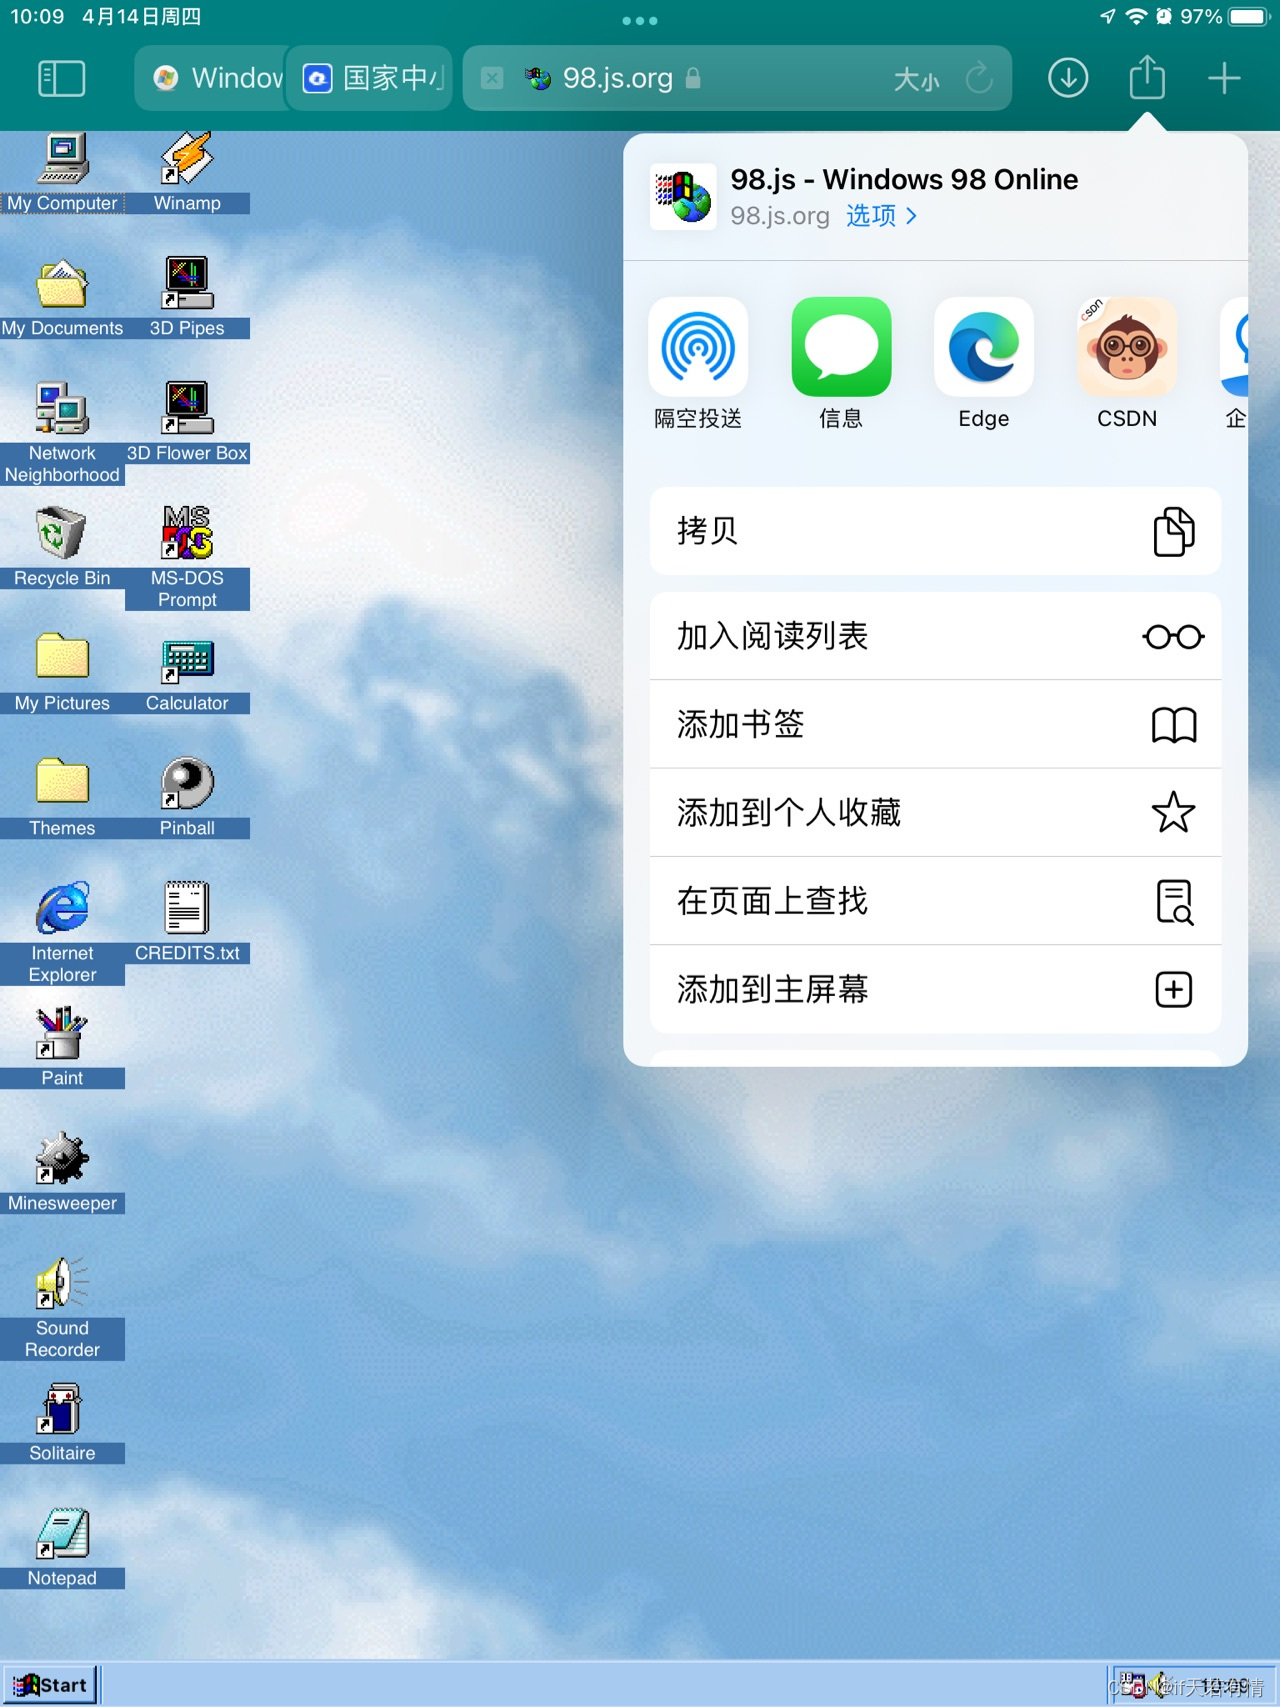Switch to the Windov tab
The image size is (1280, 1707).
click(211, 78)
